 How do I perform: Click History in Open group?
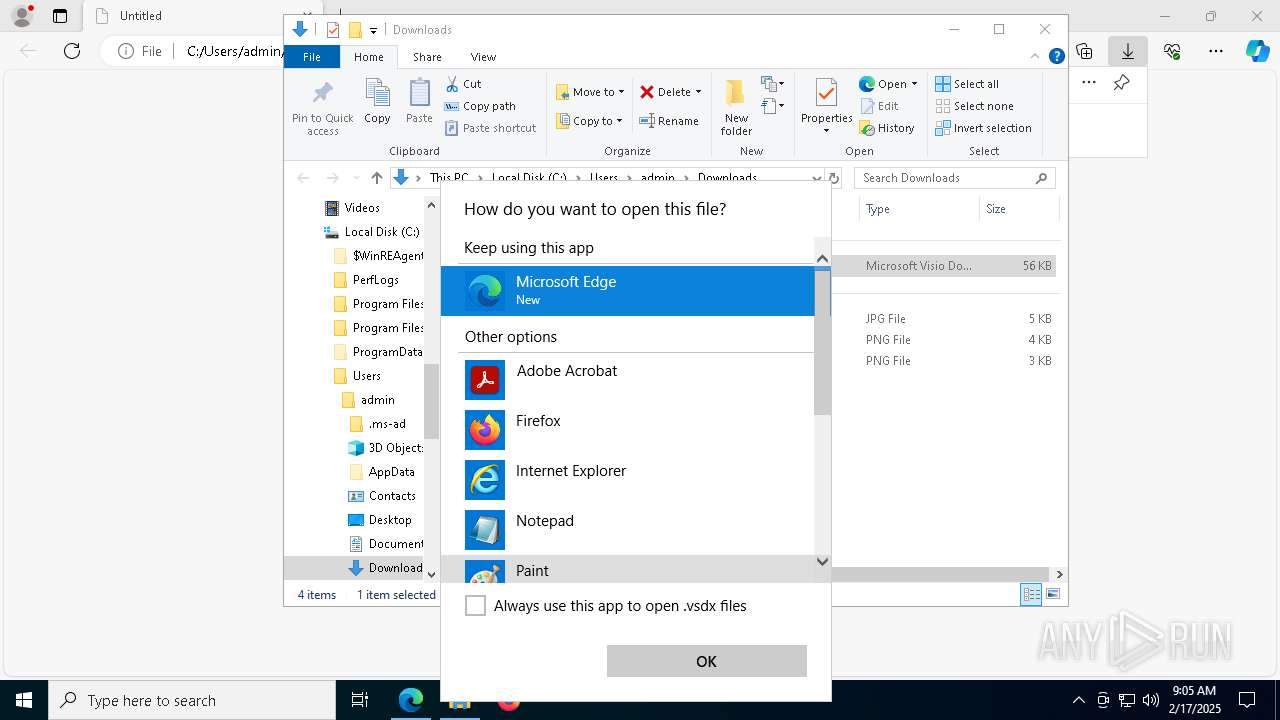[x=887, y=128]
